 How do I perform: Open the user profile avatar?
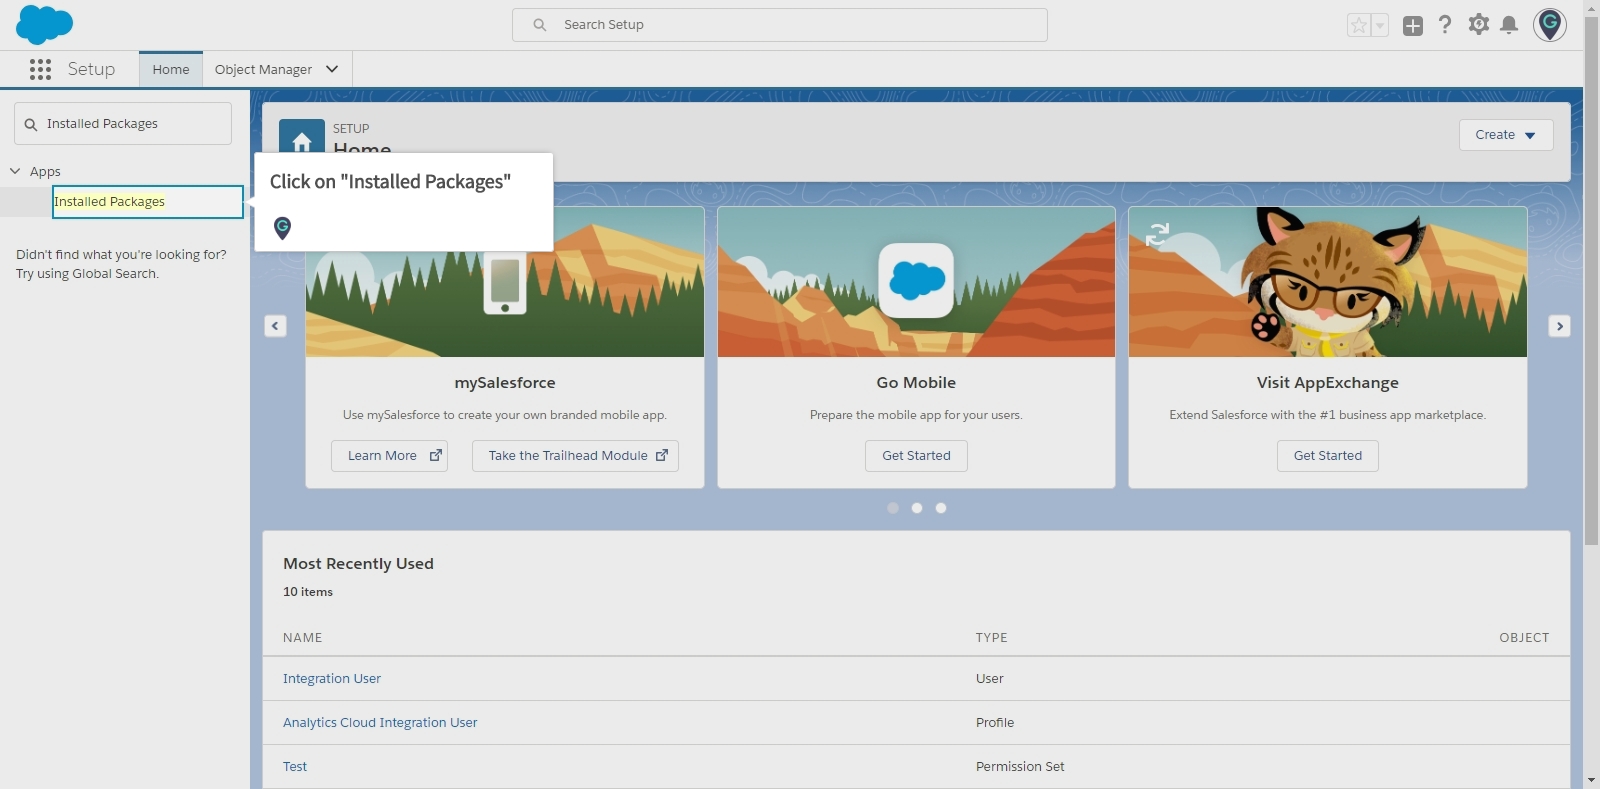click(x=1550, y=25)
